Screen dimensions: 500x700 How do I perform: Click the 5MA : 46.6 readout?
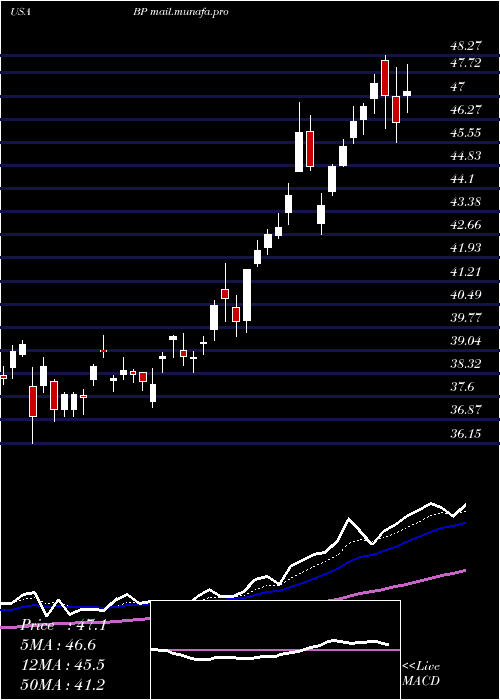coord(58,645)
